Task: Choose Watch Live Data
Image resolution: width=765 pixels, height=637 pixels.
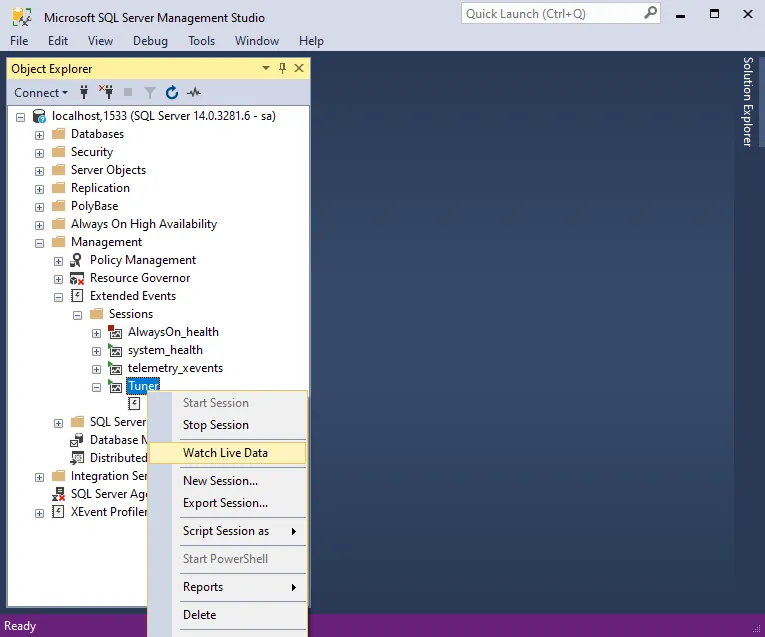Action: [x=227, y=453]
